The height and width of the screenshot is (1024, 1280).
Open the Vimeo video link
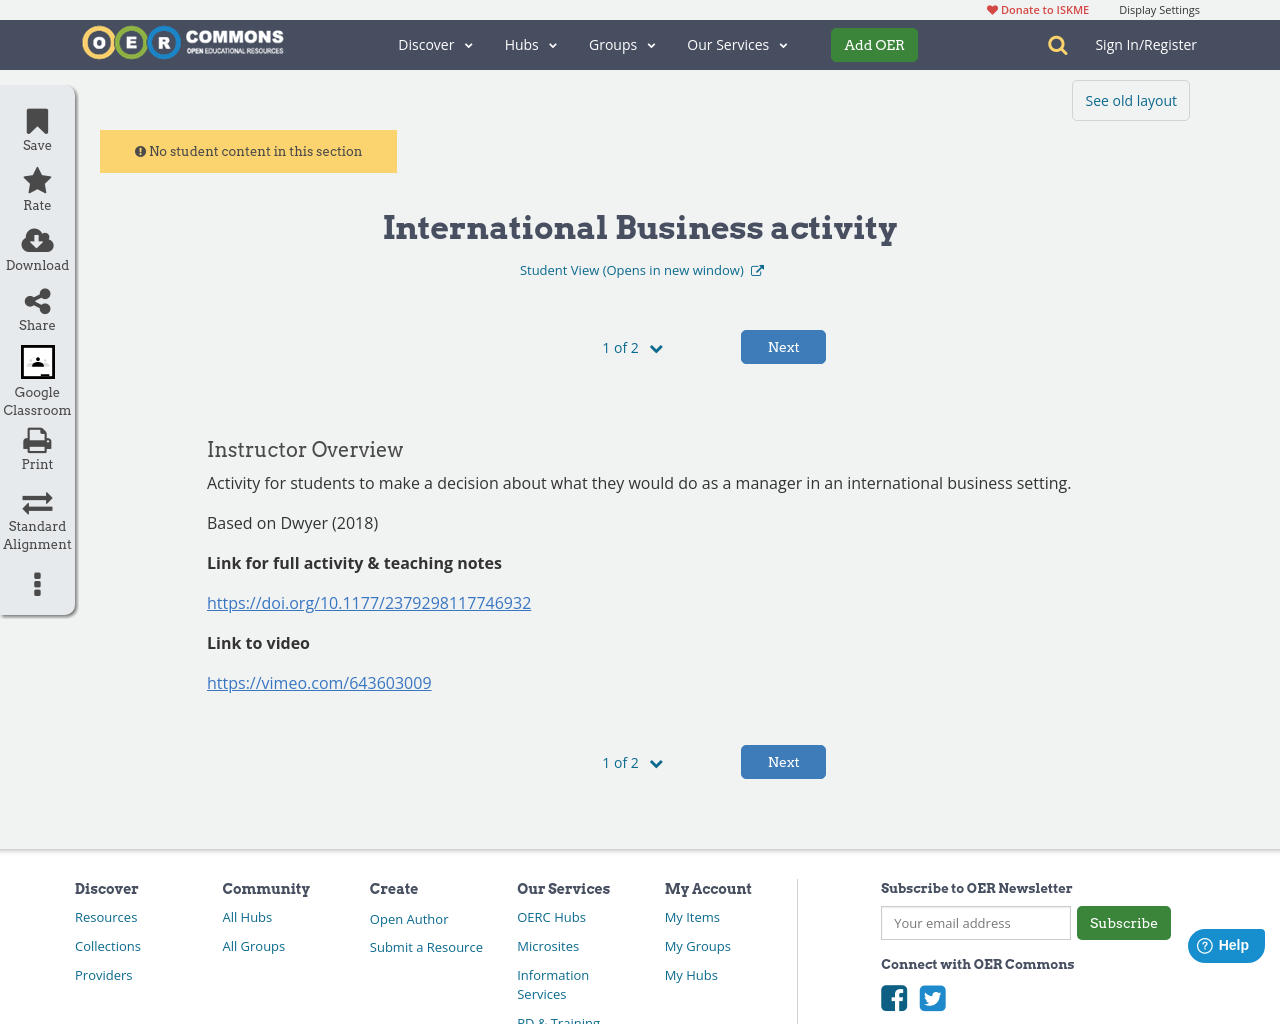click(x=319, y=682)
